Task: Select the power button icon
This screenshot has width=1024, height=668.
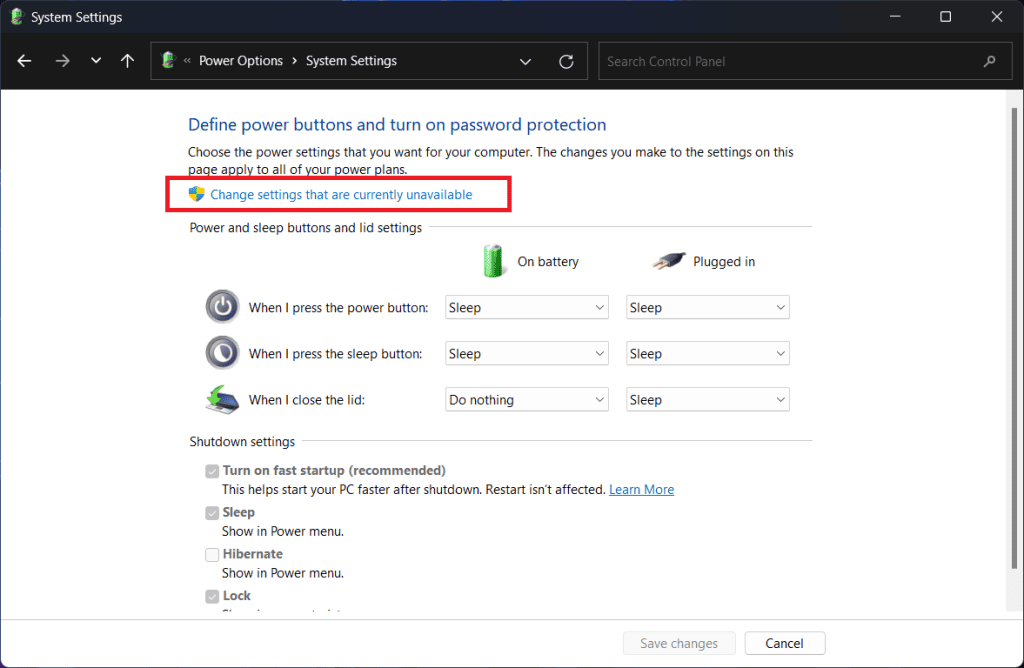Action: tap(222, 306)
